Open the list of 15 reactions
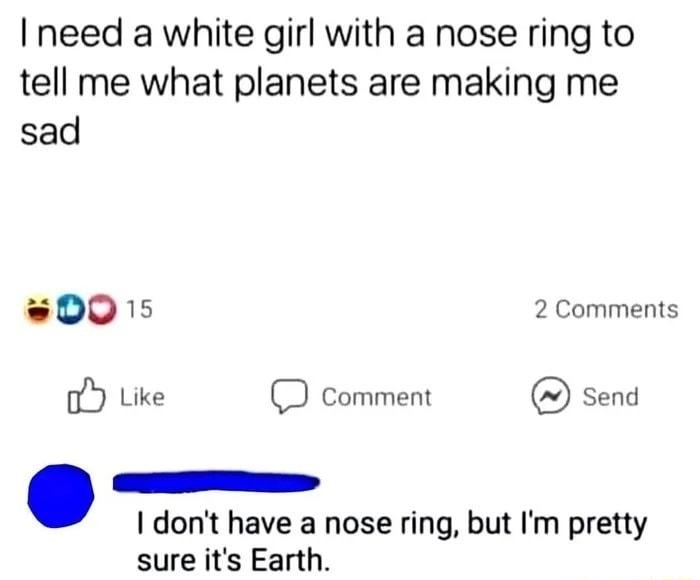700x580 pixels. click(x=139, y=311)
